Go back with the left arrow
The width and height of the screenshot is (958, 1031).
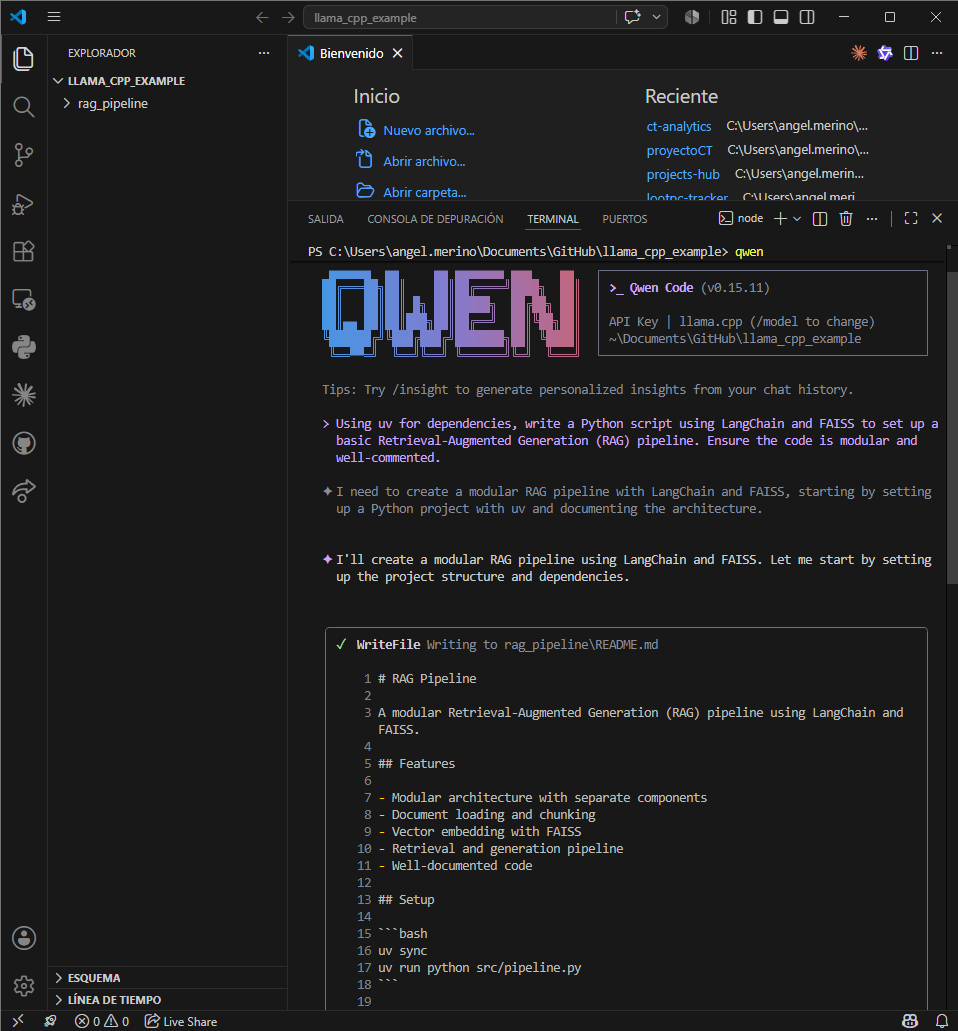pyautogui.click(x=262, y=18)
